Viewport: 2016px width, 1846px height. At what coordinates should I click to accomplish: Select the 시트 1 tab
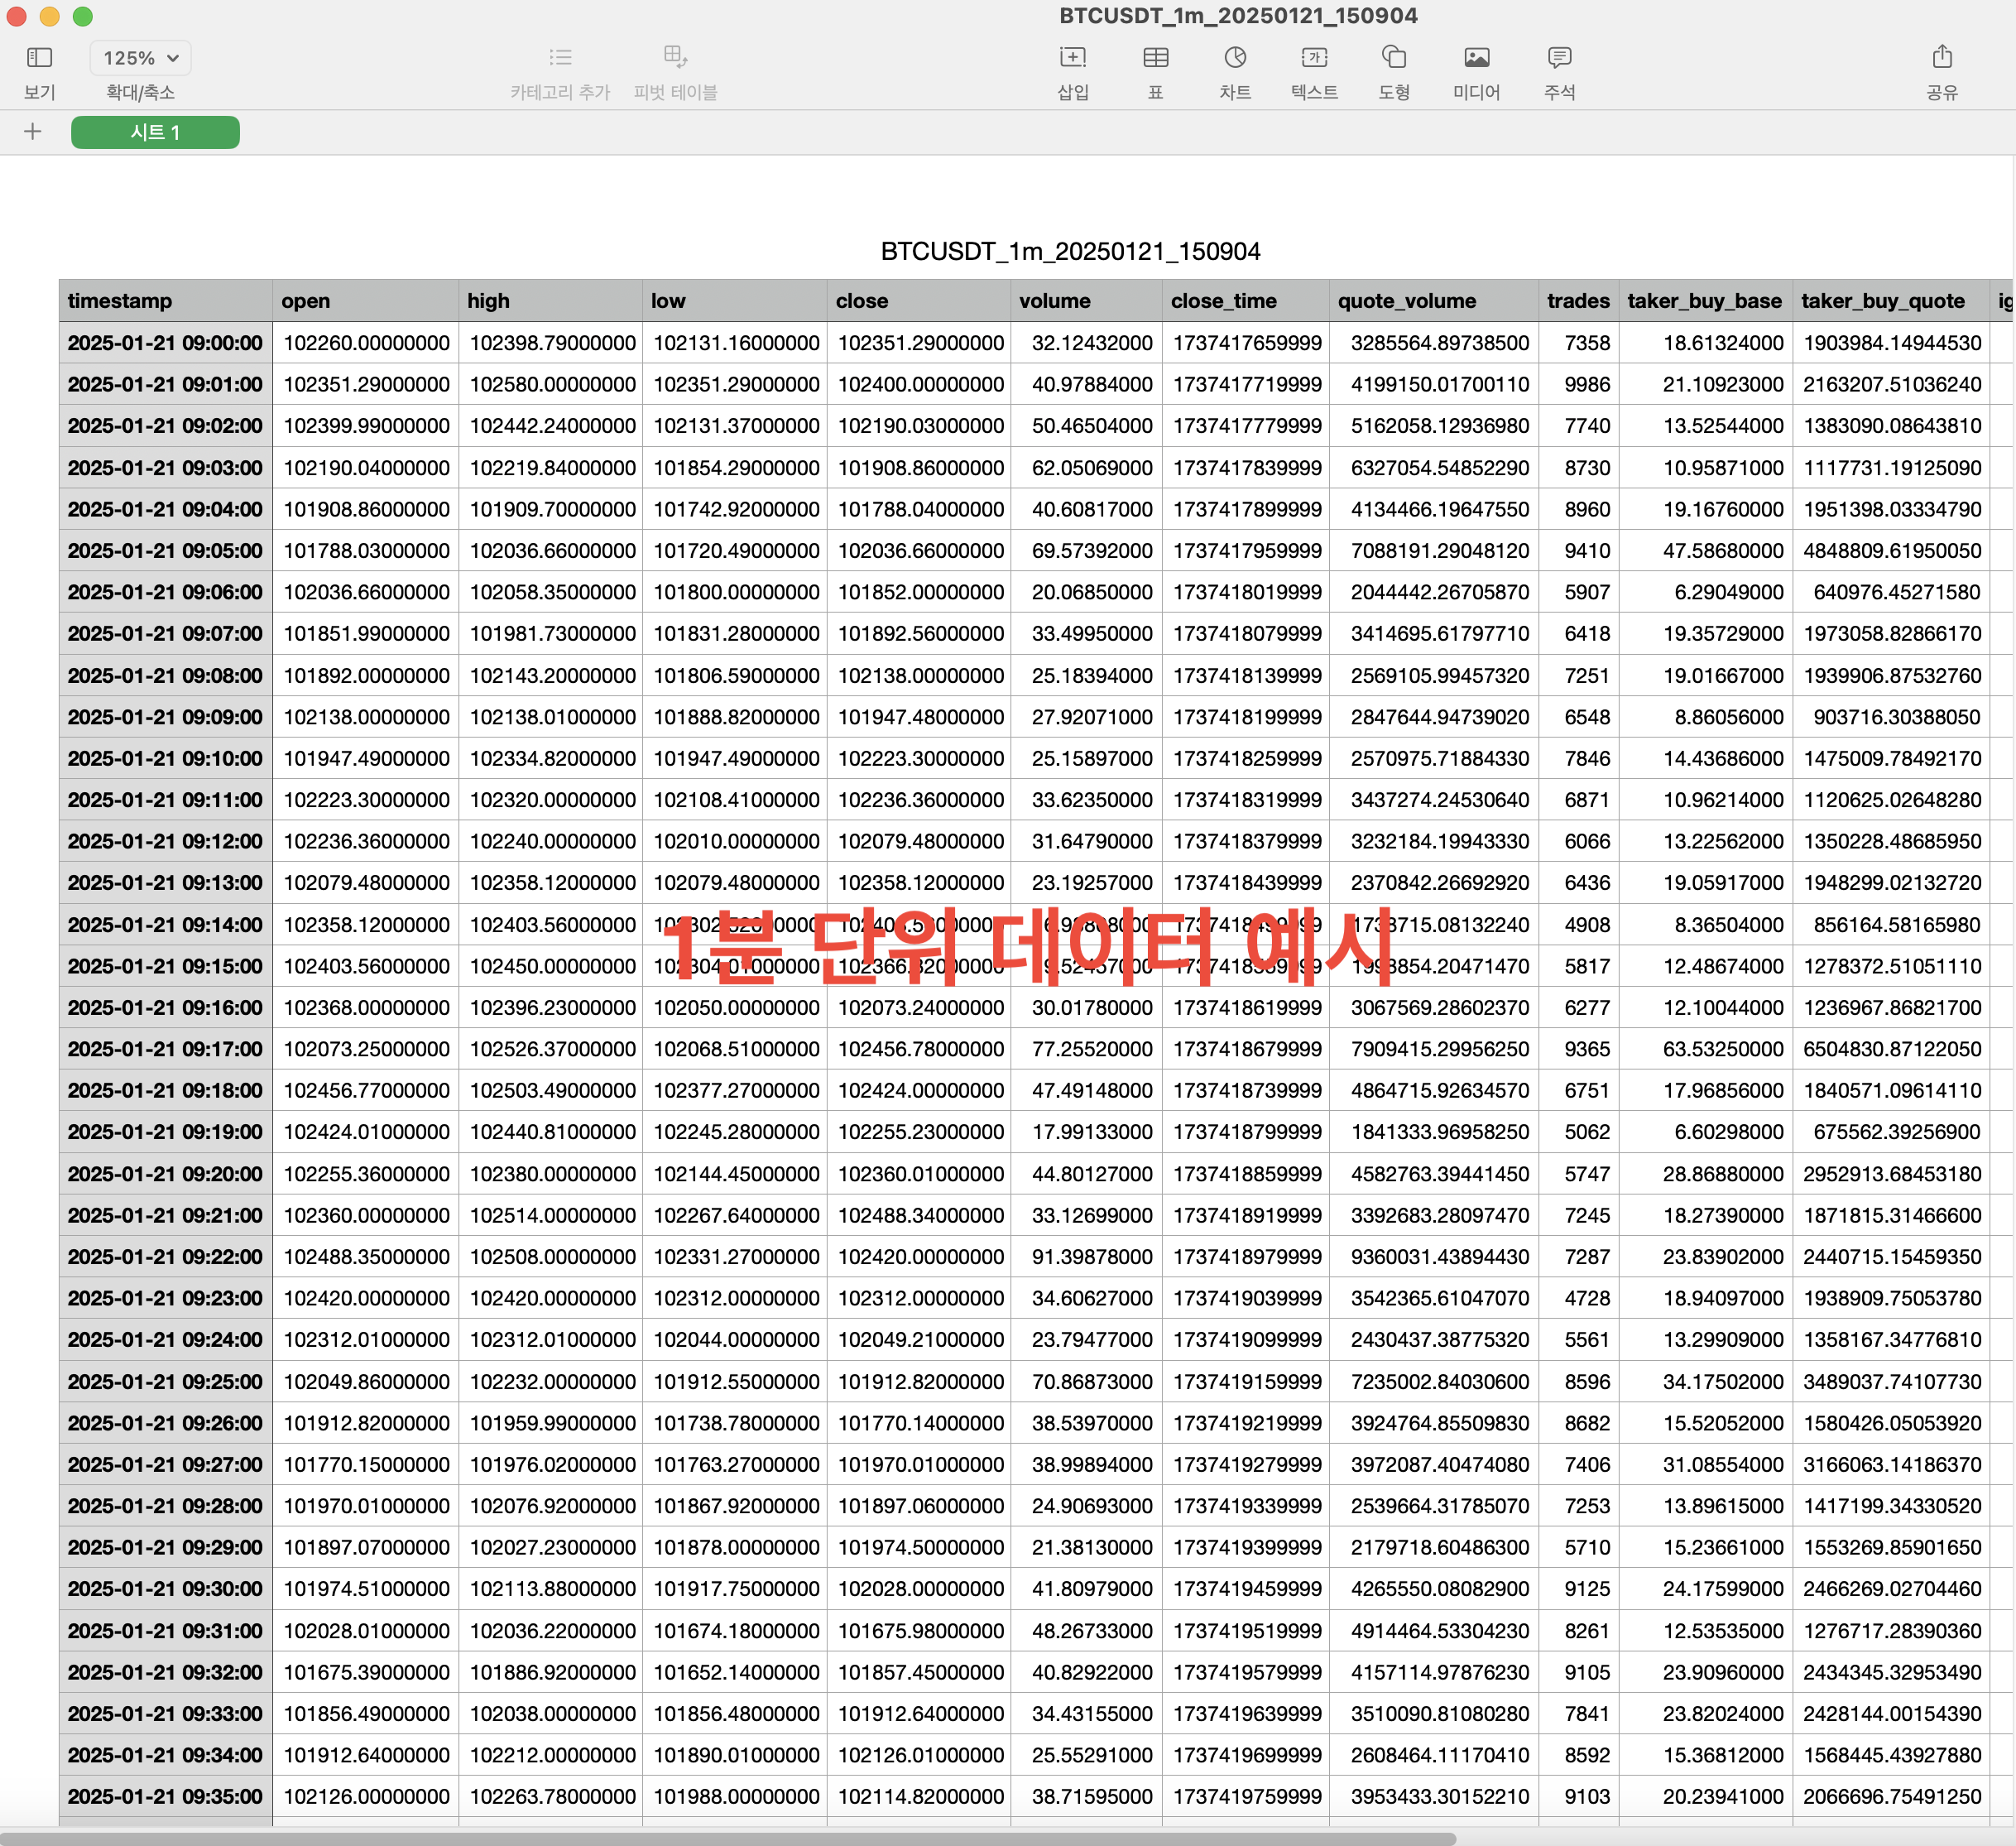(155, 132)
